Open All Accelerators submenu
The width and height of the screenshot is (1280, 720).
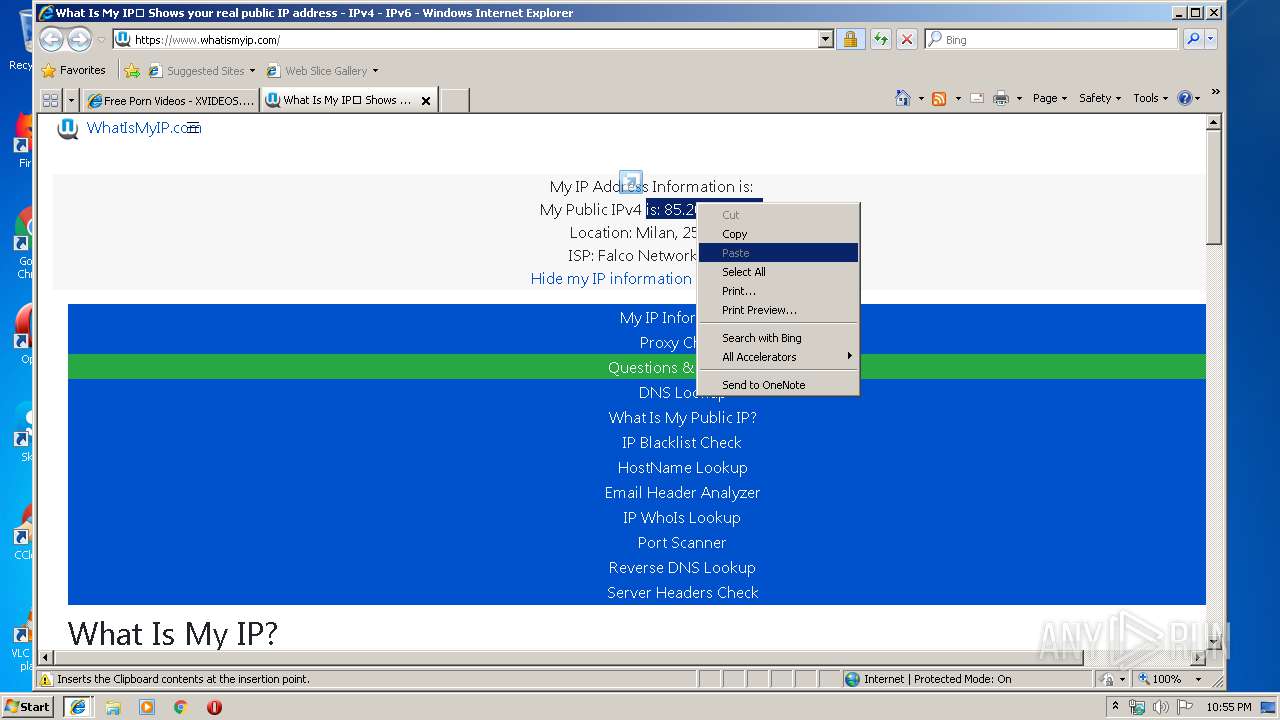(778, 357)
